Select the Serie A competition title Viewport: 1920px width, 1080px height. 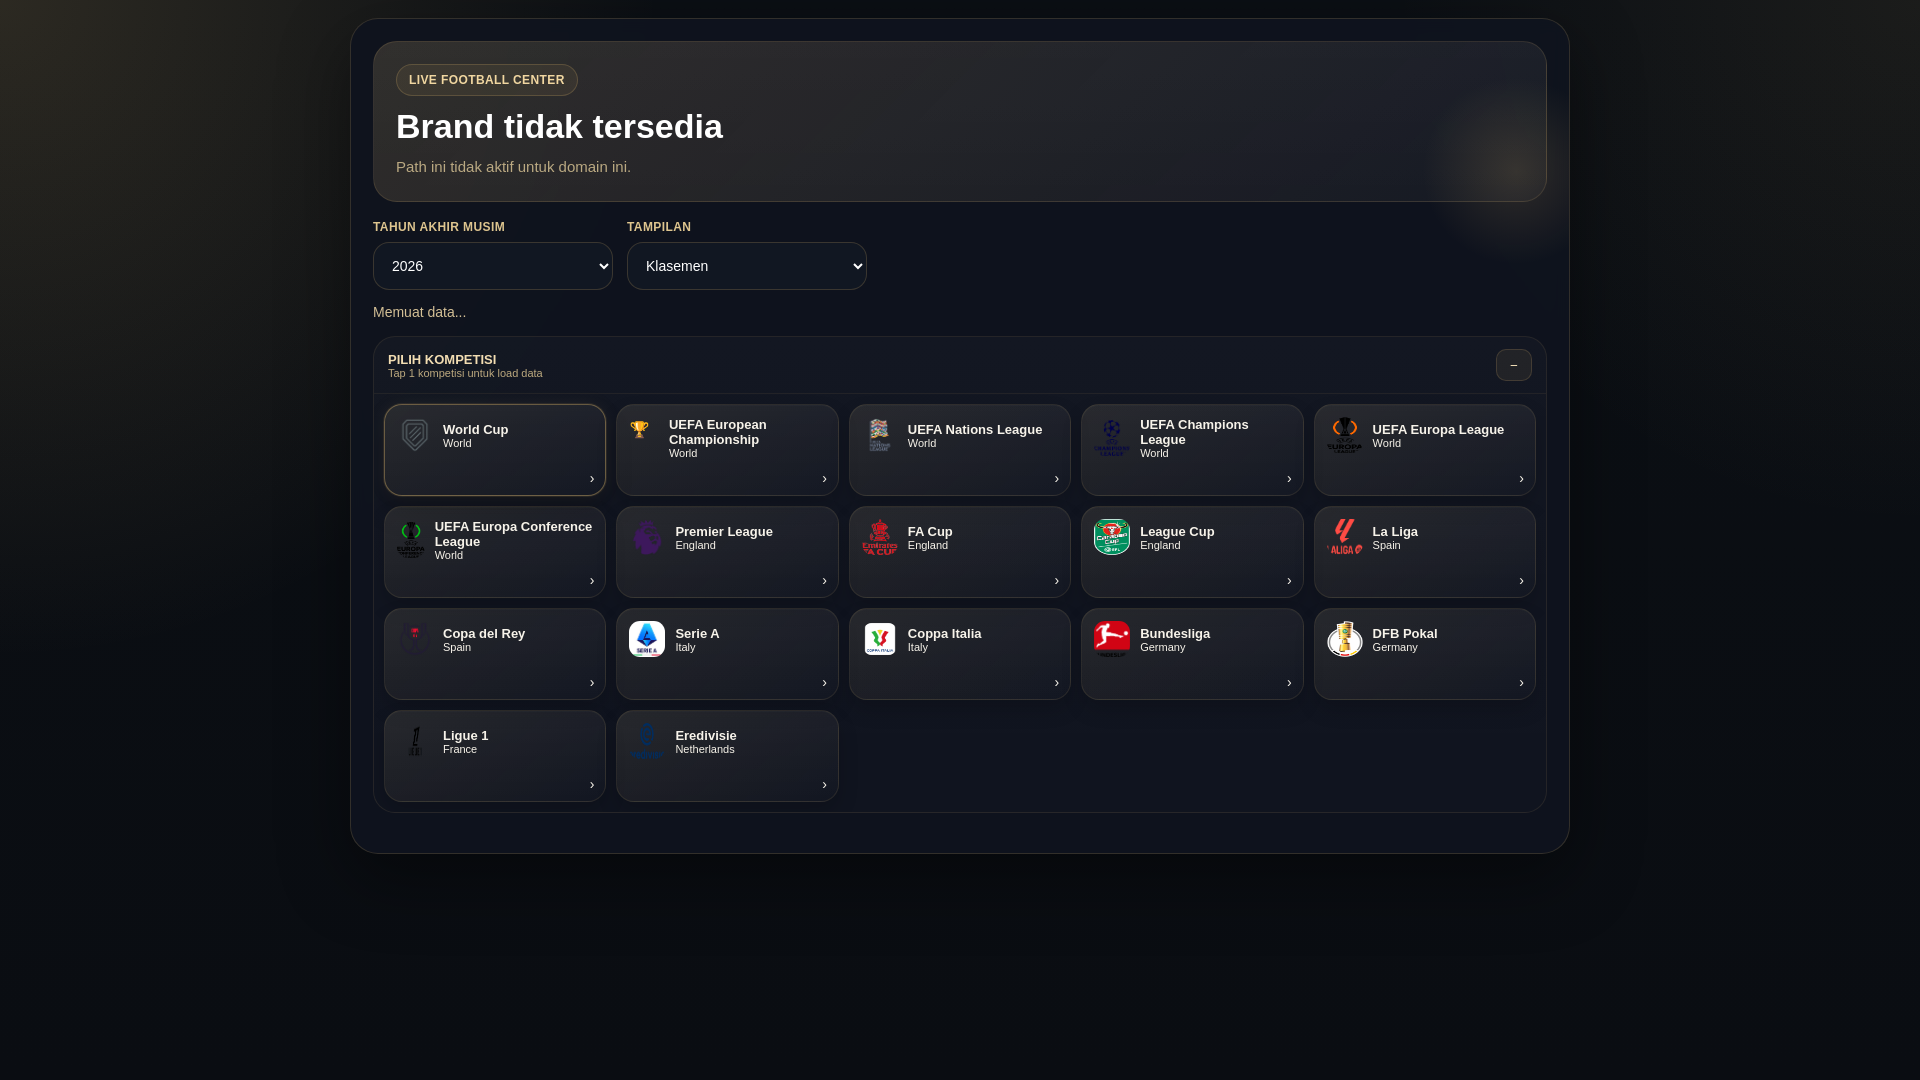[697, 633]
